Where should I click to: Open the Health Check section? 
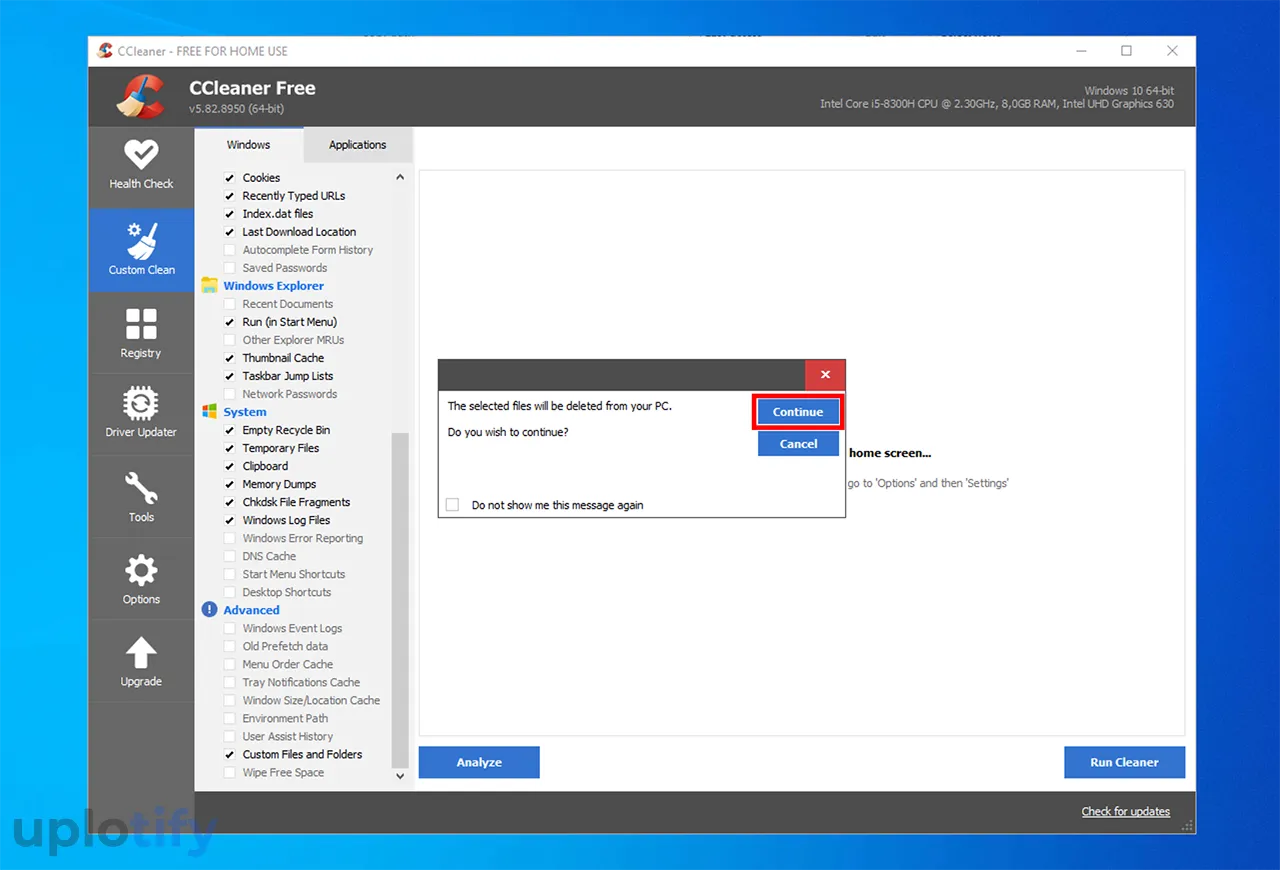(x=141, y=167)
